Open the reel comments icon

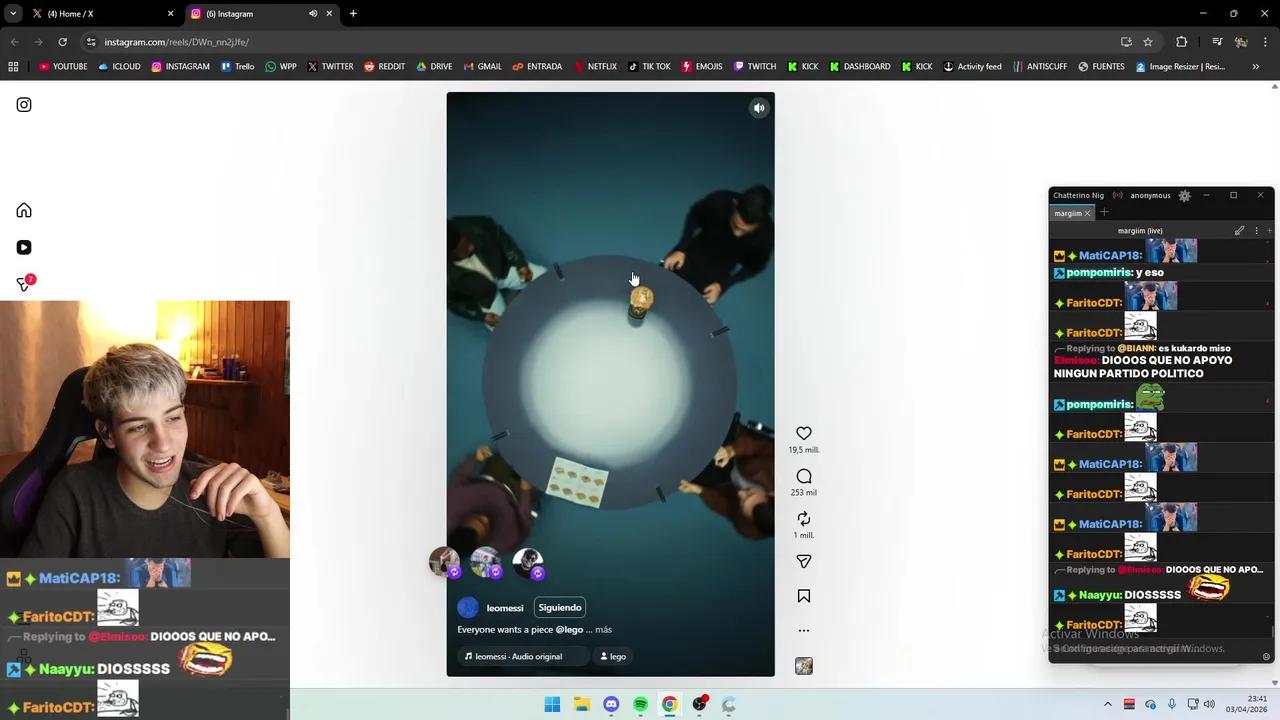[x=803, y=476]
